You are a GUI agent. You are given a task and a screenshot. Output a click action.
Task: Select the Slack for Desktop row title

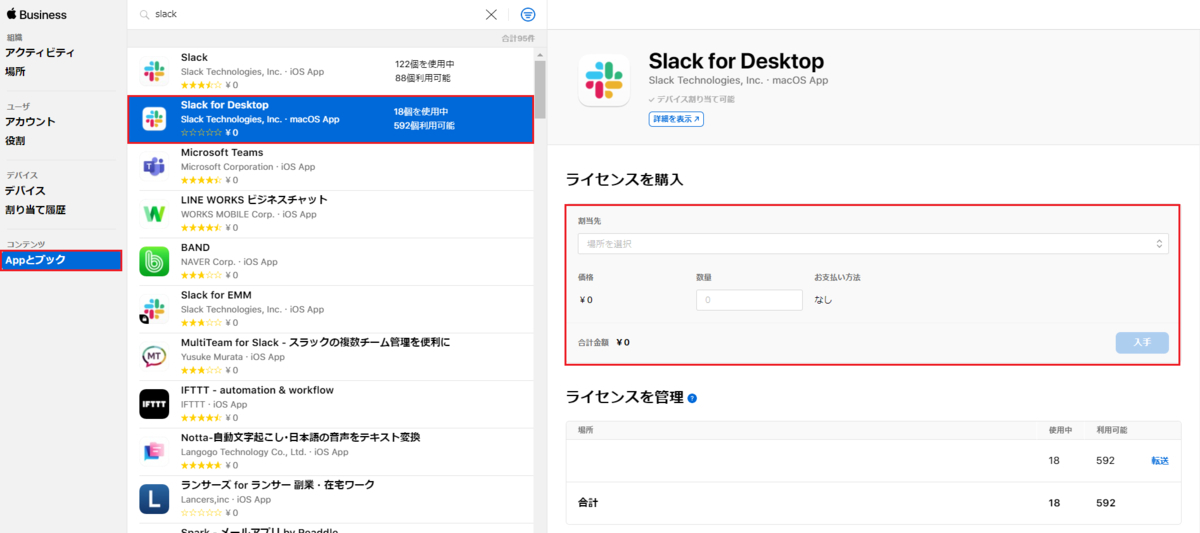point(225,105)
